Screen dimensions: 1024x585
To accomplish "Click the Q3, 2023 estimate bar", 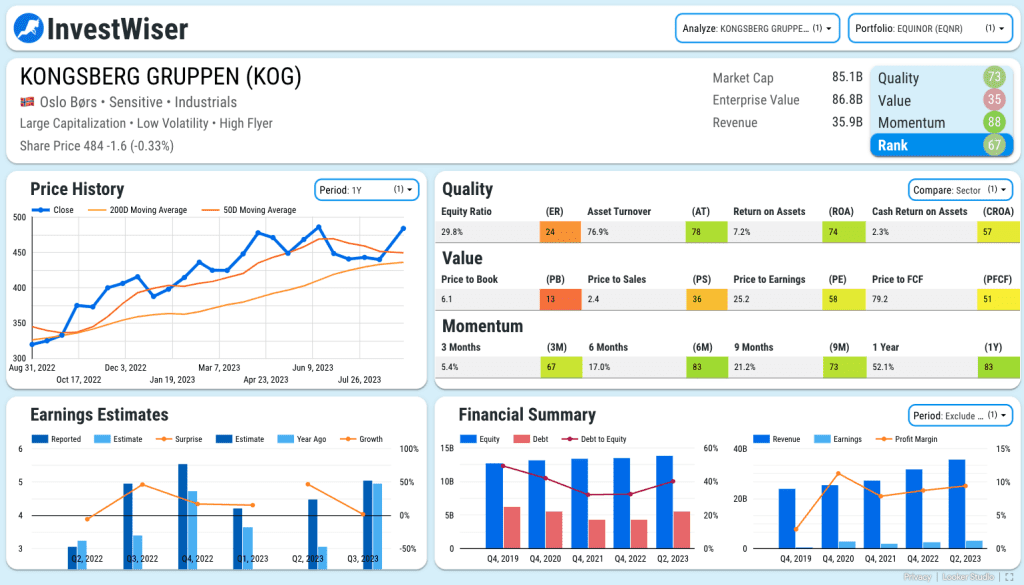I will tap(368, 524).
